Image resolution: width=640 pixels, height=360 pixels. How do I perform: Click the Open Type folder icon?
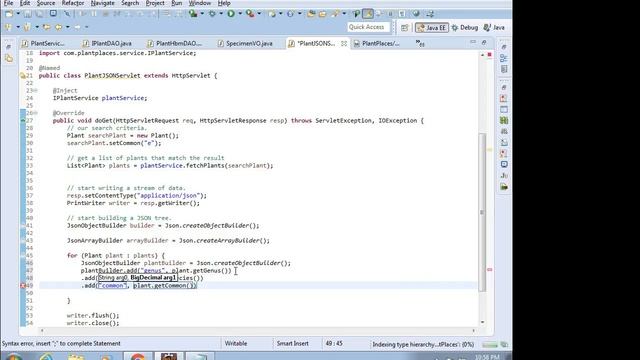(311, 14)
